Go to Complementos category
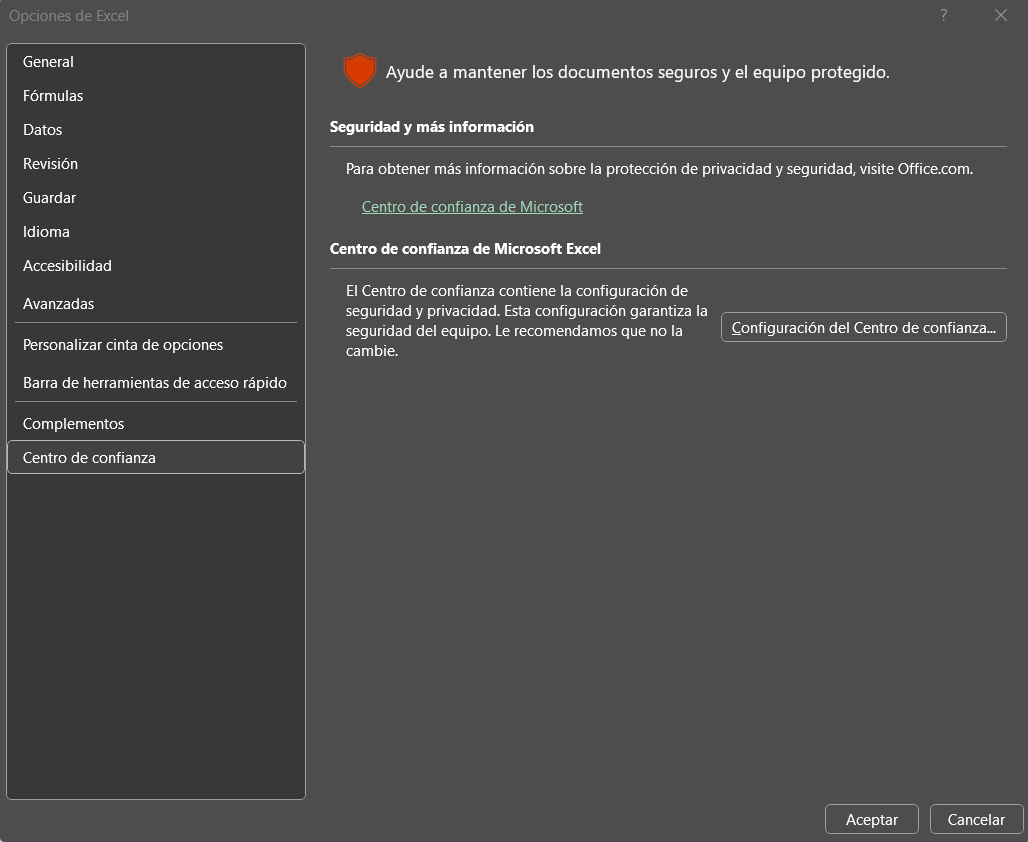The width and height of the screenshot is (1028, 842). [x=155, y=424]
